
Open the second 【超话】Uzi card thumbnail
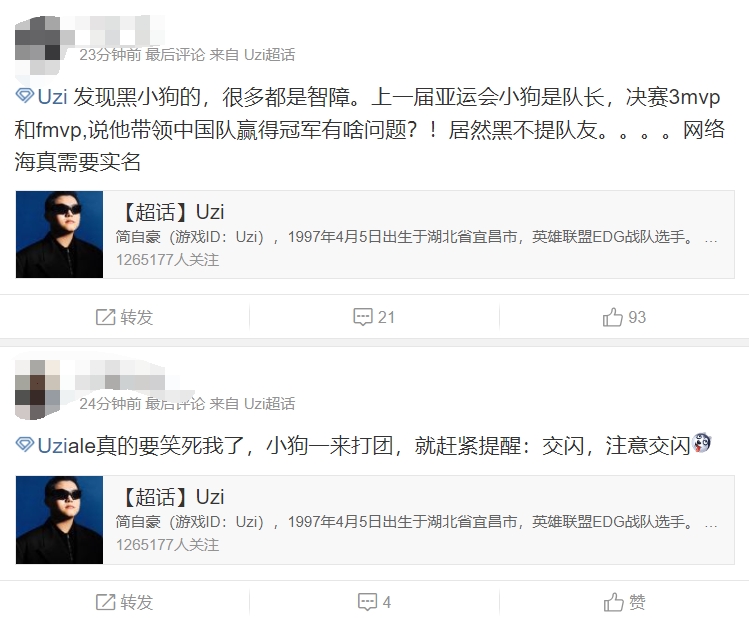(x=59, y=520)
